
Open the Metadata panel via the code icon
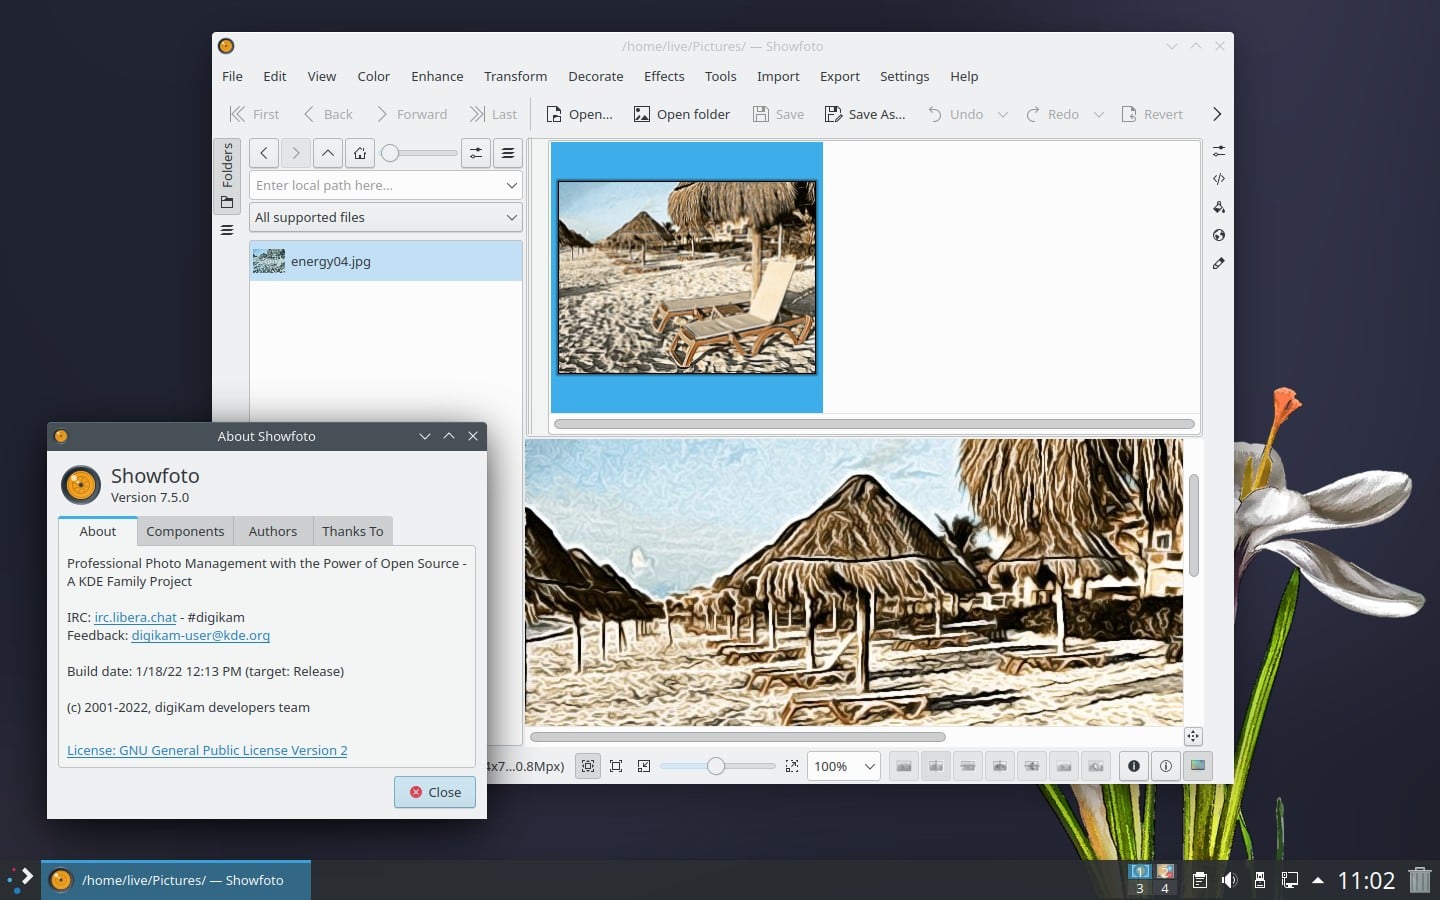click(x=1219, y=179)
